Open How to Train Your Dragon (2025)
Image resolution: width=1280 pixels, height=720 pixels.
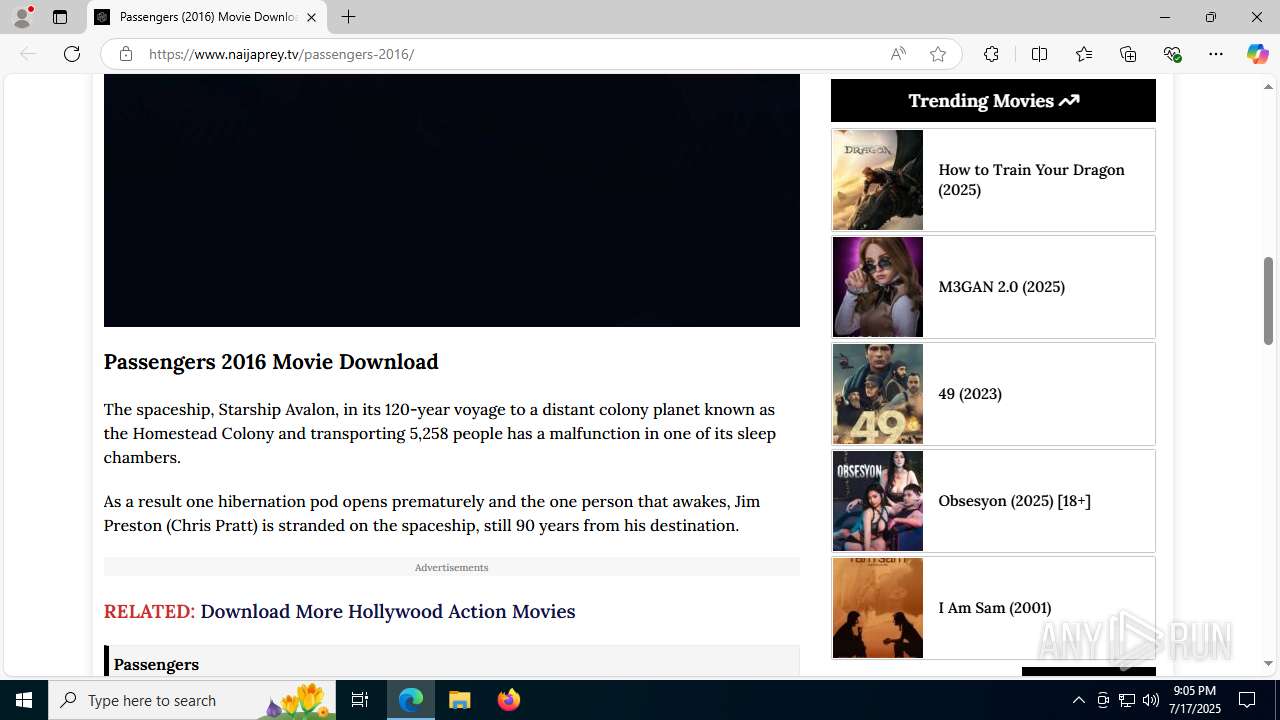(1031, 180)
